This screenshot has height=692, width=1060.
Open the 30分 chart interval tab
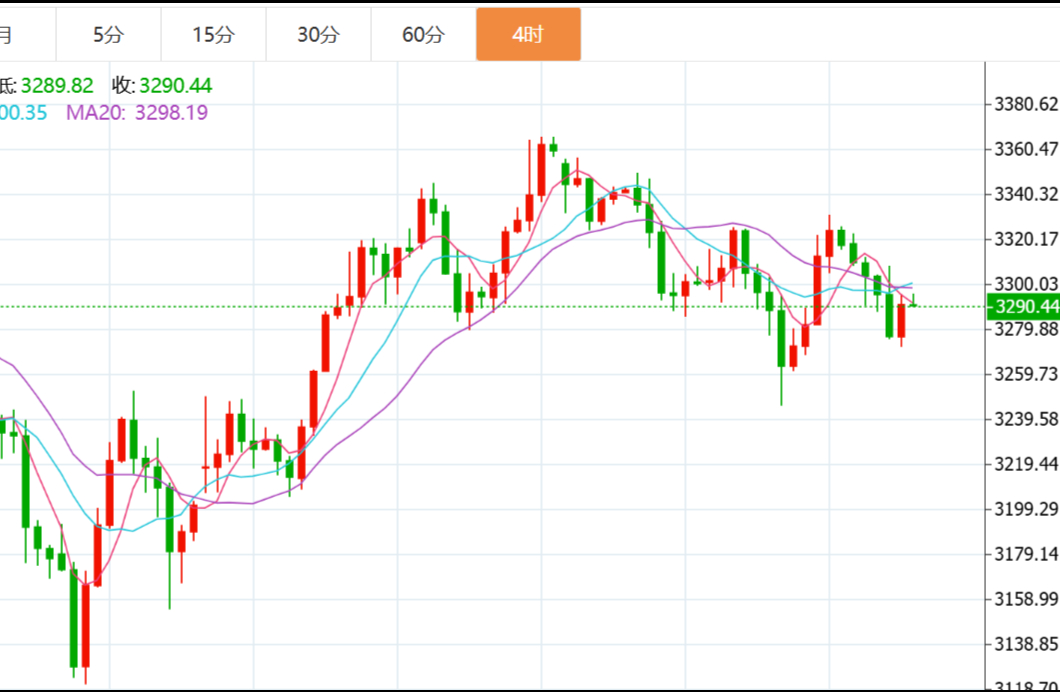318,35
